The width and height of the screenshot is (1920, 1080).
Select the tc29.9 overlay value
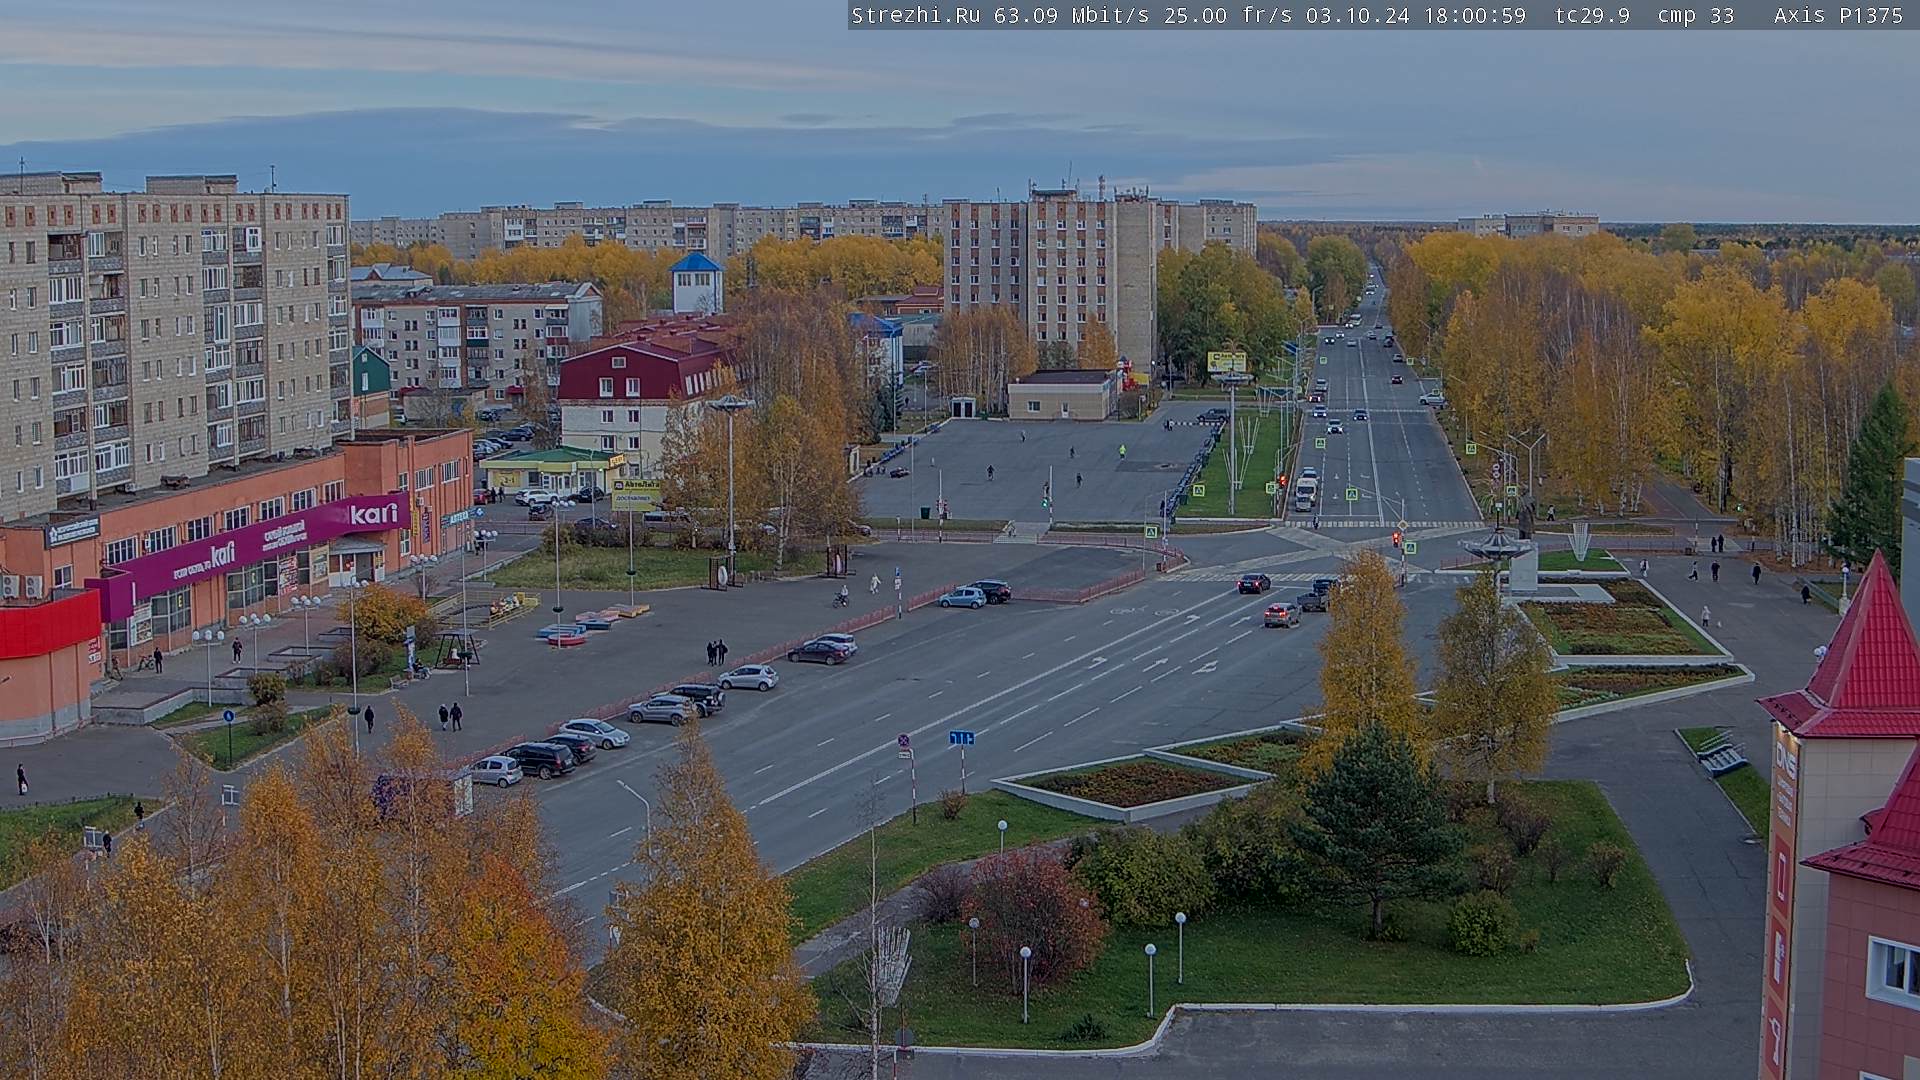1592,15
